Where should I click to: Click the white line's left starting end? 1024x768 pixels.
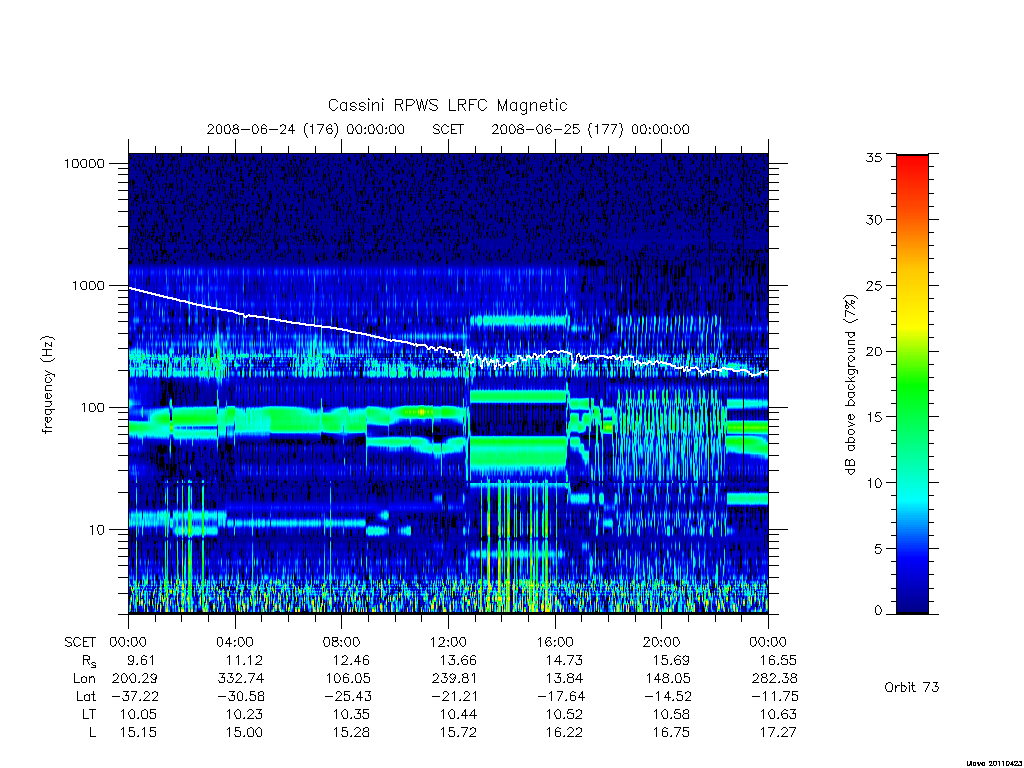(129, 288)
